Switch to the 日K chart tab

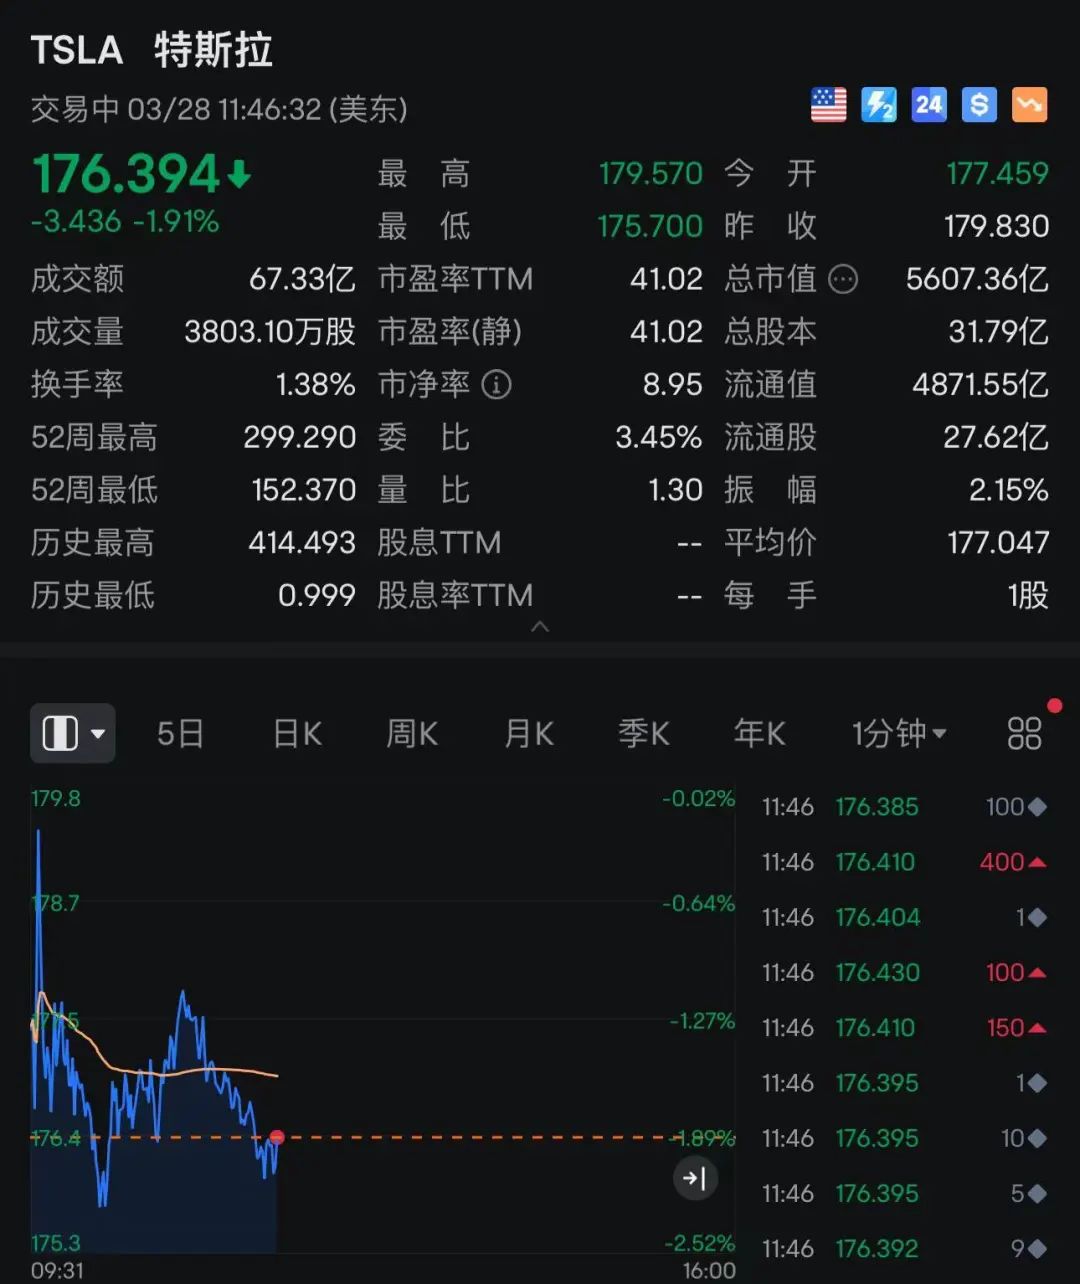click(297, 734)
